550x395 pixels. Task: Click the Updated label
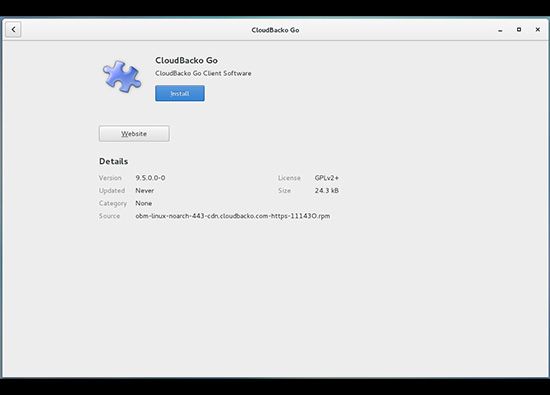(112, 190)
